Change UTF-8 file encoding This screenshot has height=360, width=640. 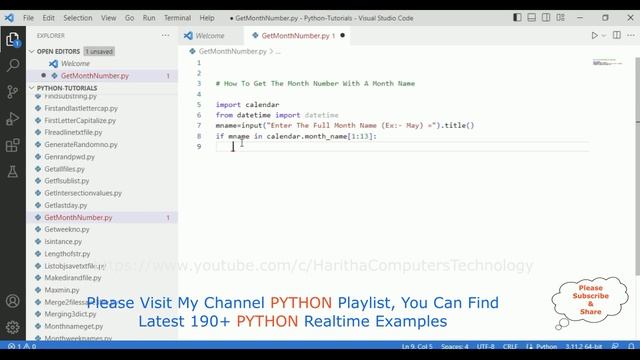(486, 346)
